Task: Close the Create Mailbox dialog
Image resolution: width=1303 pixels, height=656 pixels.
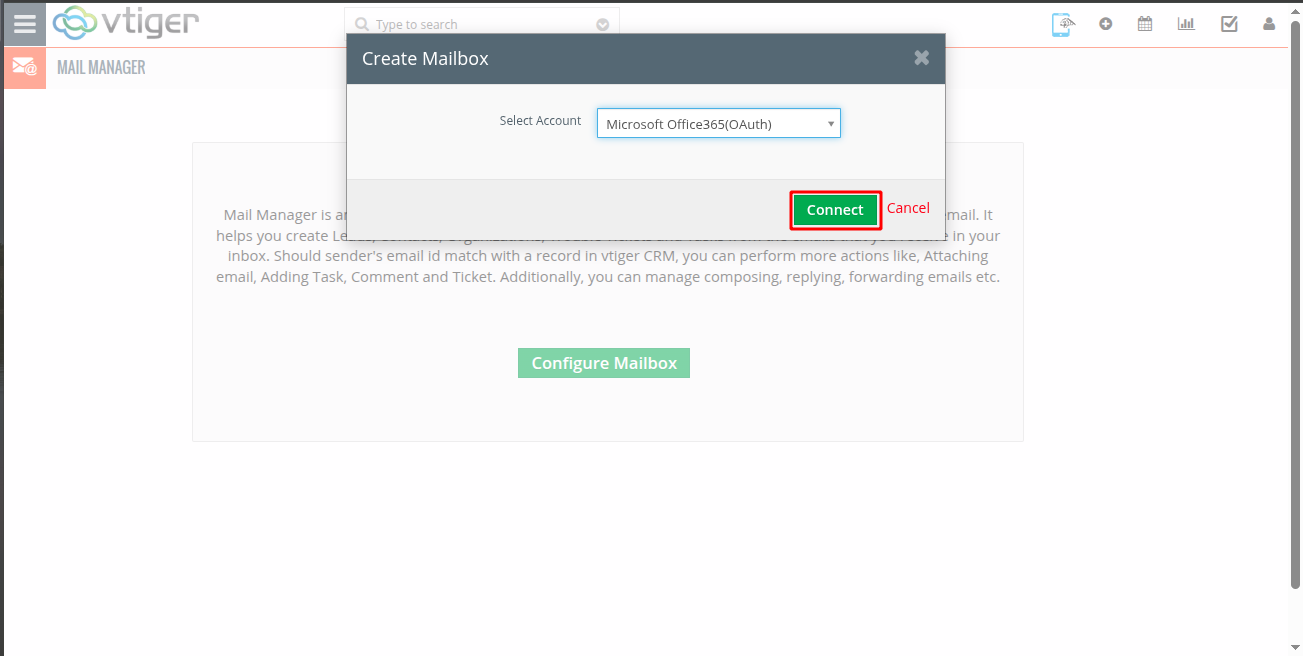Action: point(921,58)
